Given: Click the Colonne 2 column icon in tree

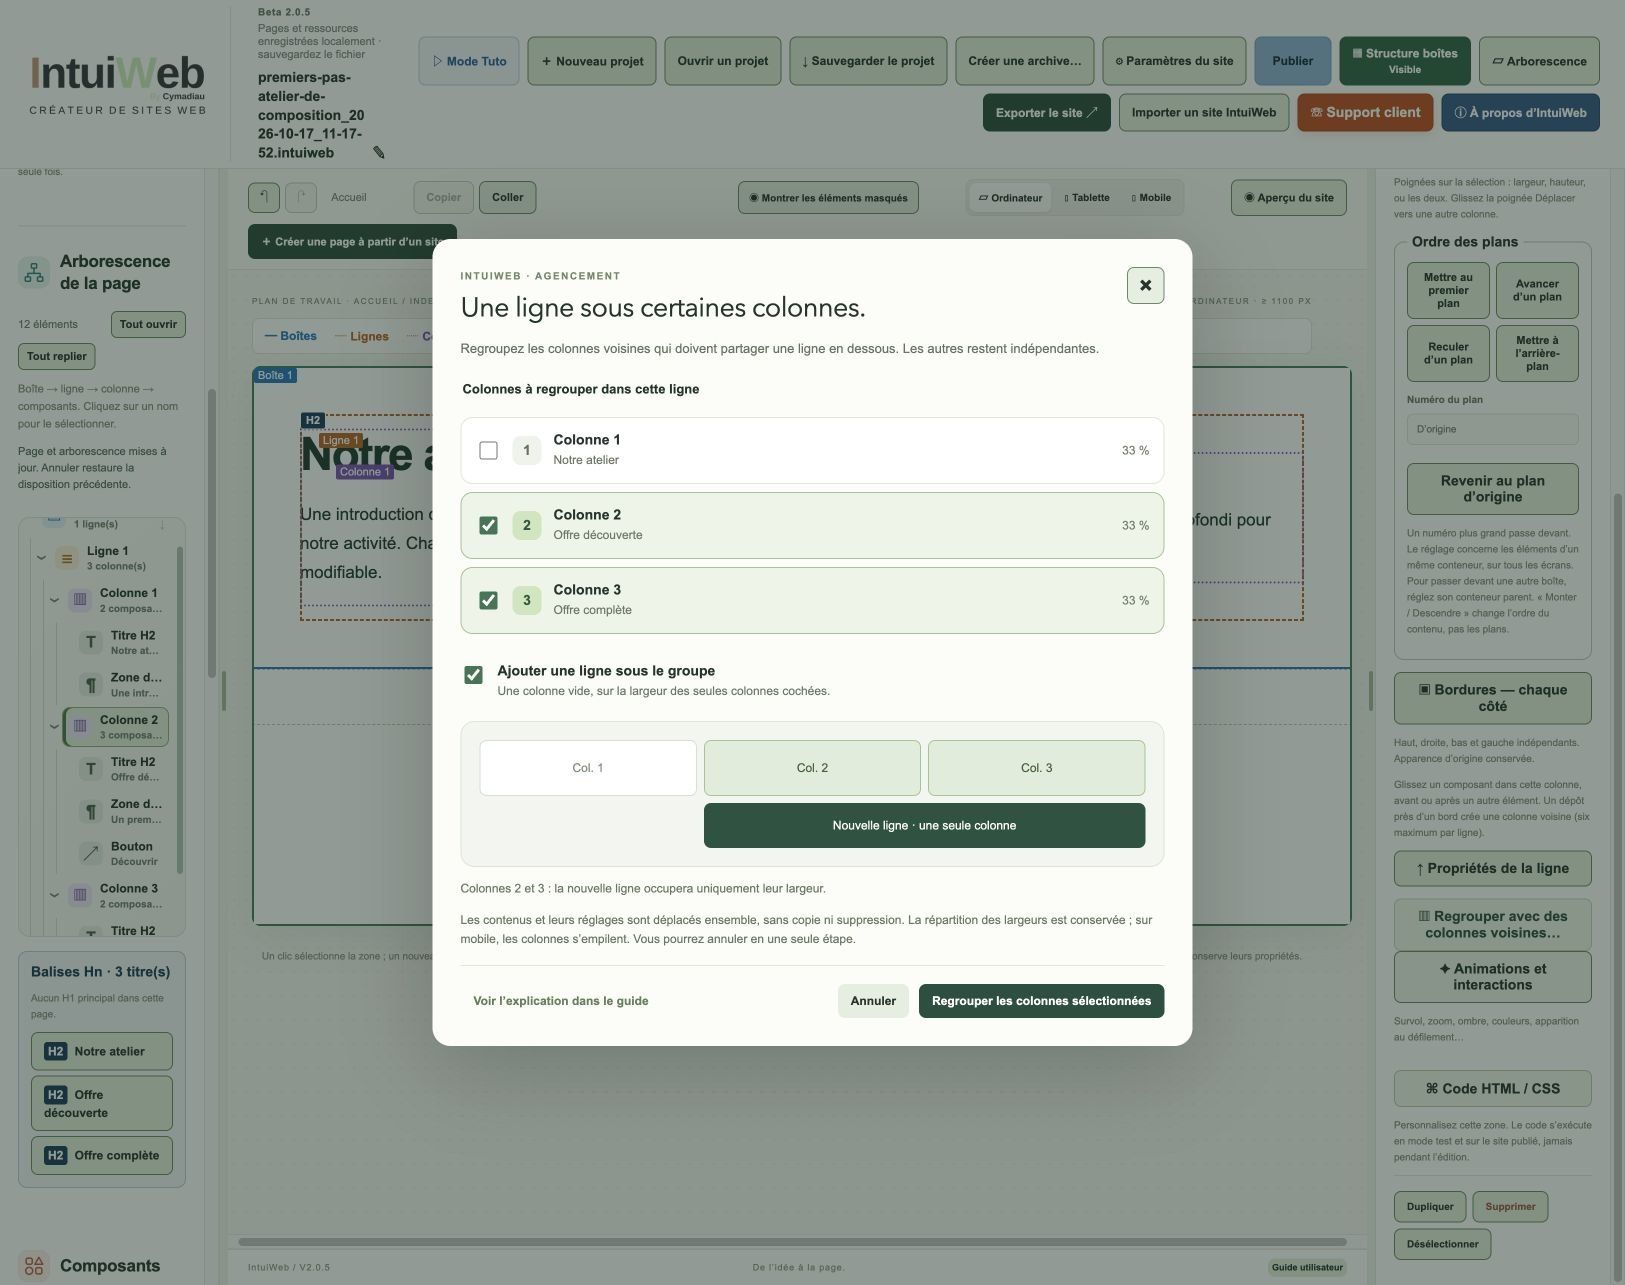Looking at the screenshot, I should [80, 727].
